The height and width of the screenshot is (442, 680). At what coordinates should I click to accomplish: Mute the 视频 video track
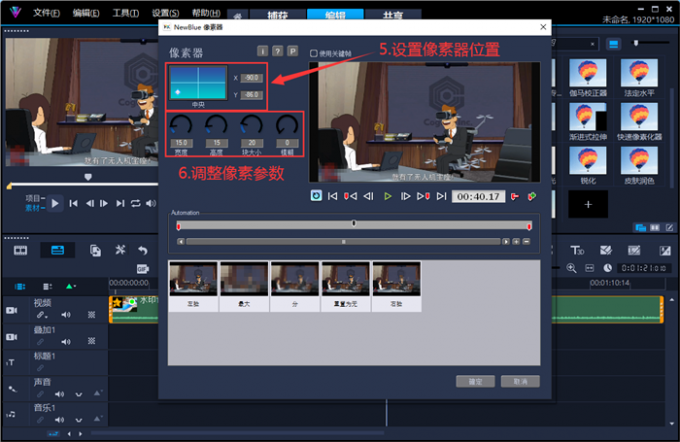tap(66, 315)
